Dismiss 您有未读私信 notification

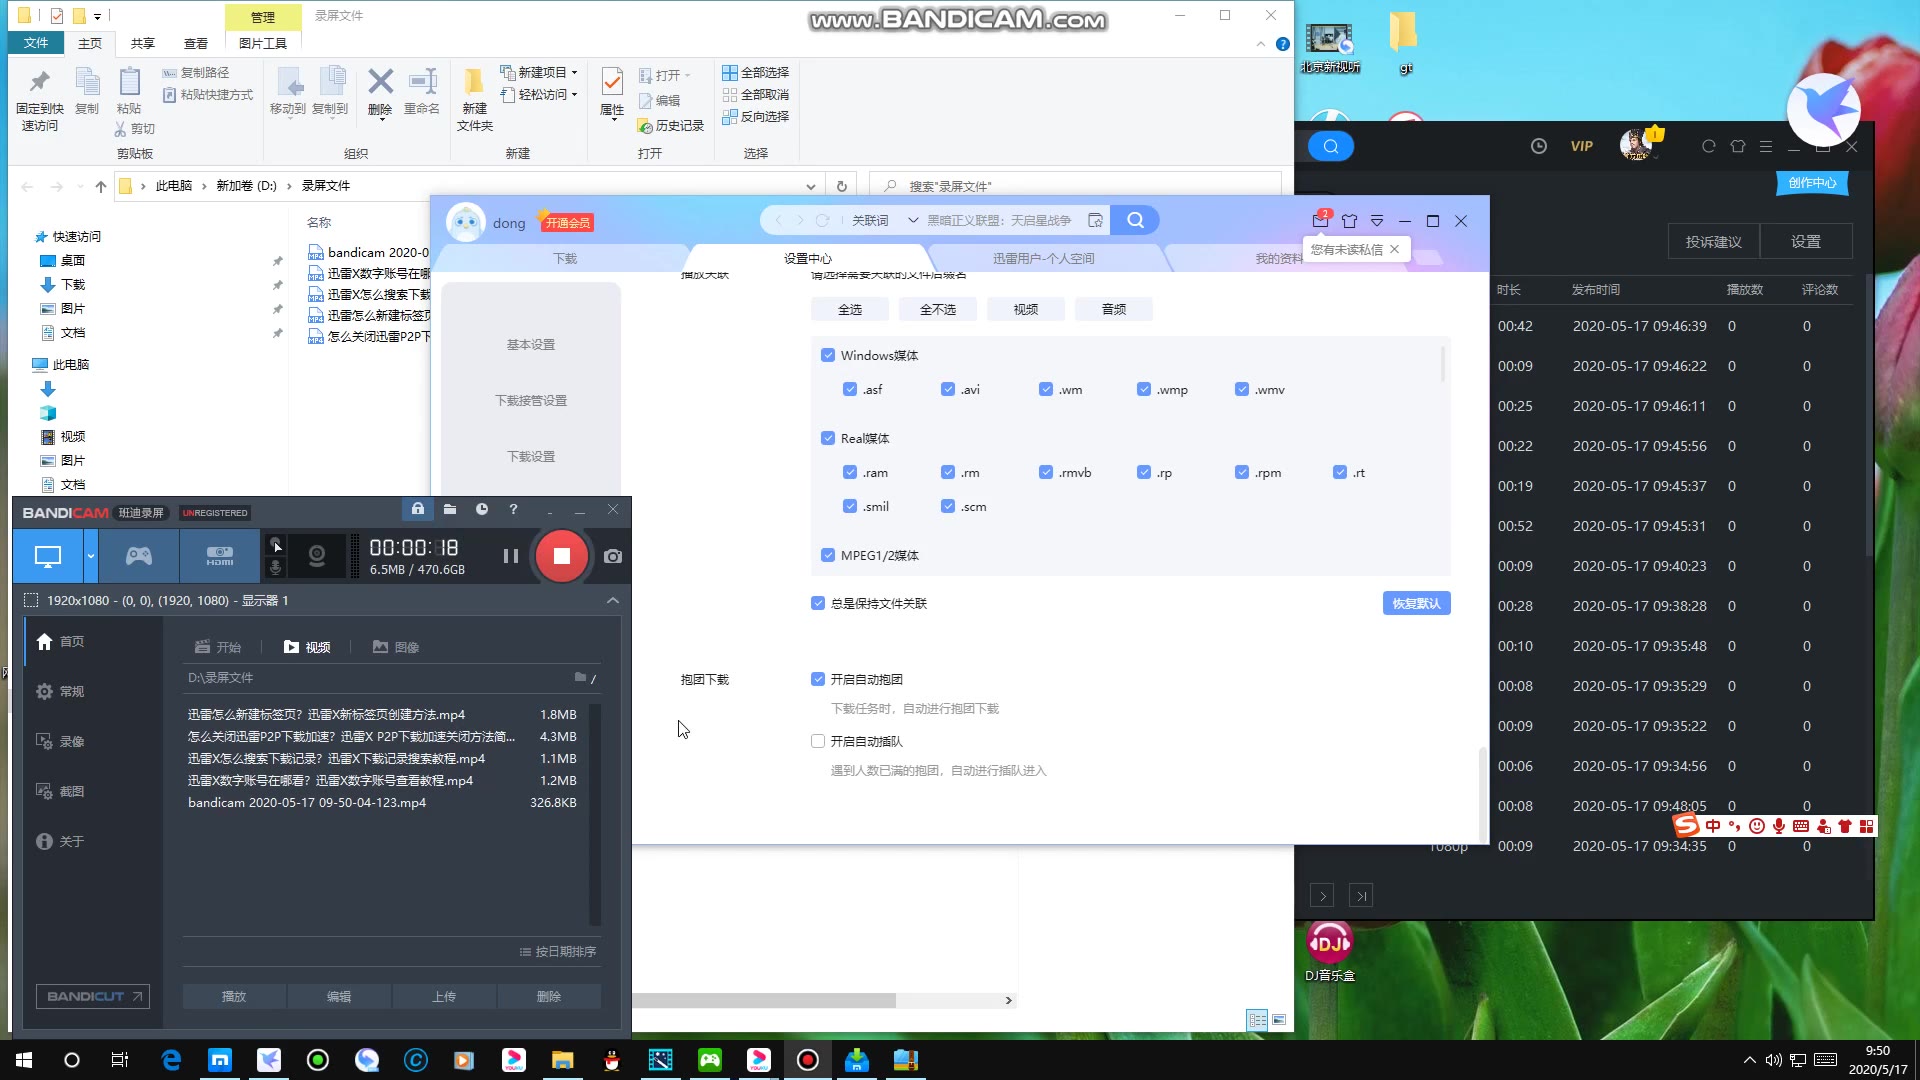[x=1394, y=249]
